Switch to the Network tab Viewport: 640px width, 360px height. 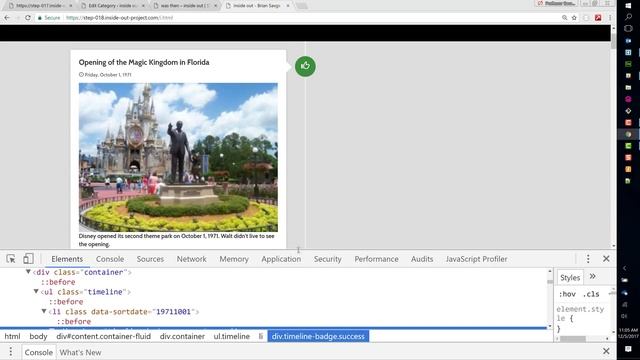(191, 259)
